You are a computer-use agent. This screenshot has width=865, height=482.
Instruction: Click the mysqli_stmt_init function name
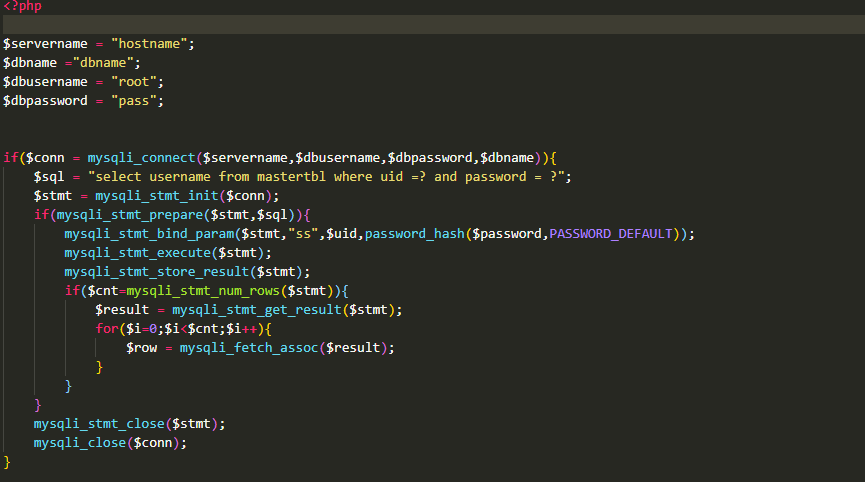click(x=157, y=196)
